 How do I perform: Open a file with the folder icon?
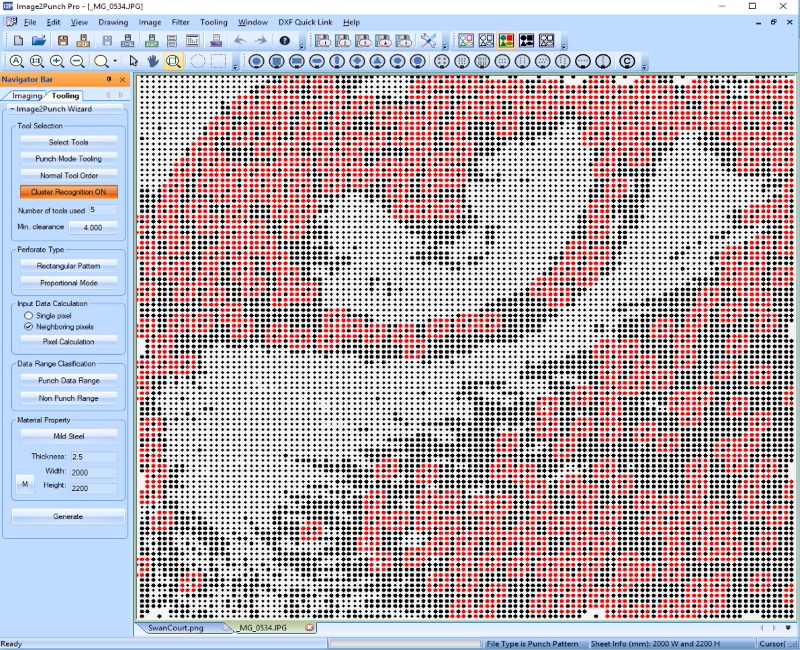pyautogui.click(x=39, y=41)
